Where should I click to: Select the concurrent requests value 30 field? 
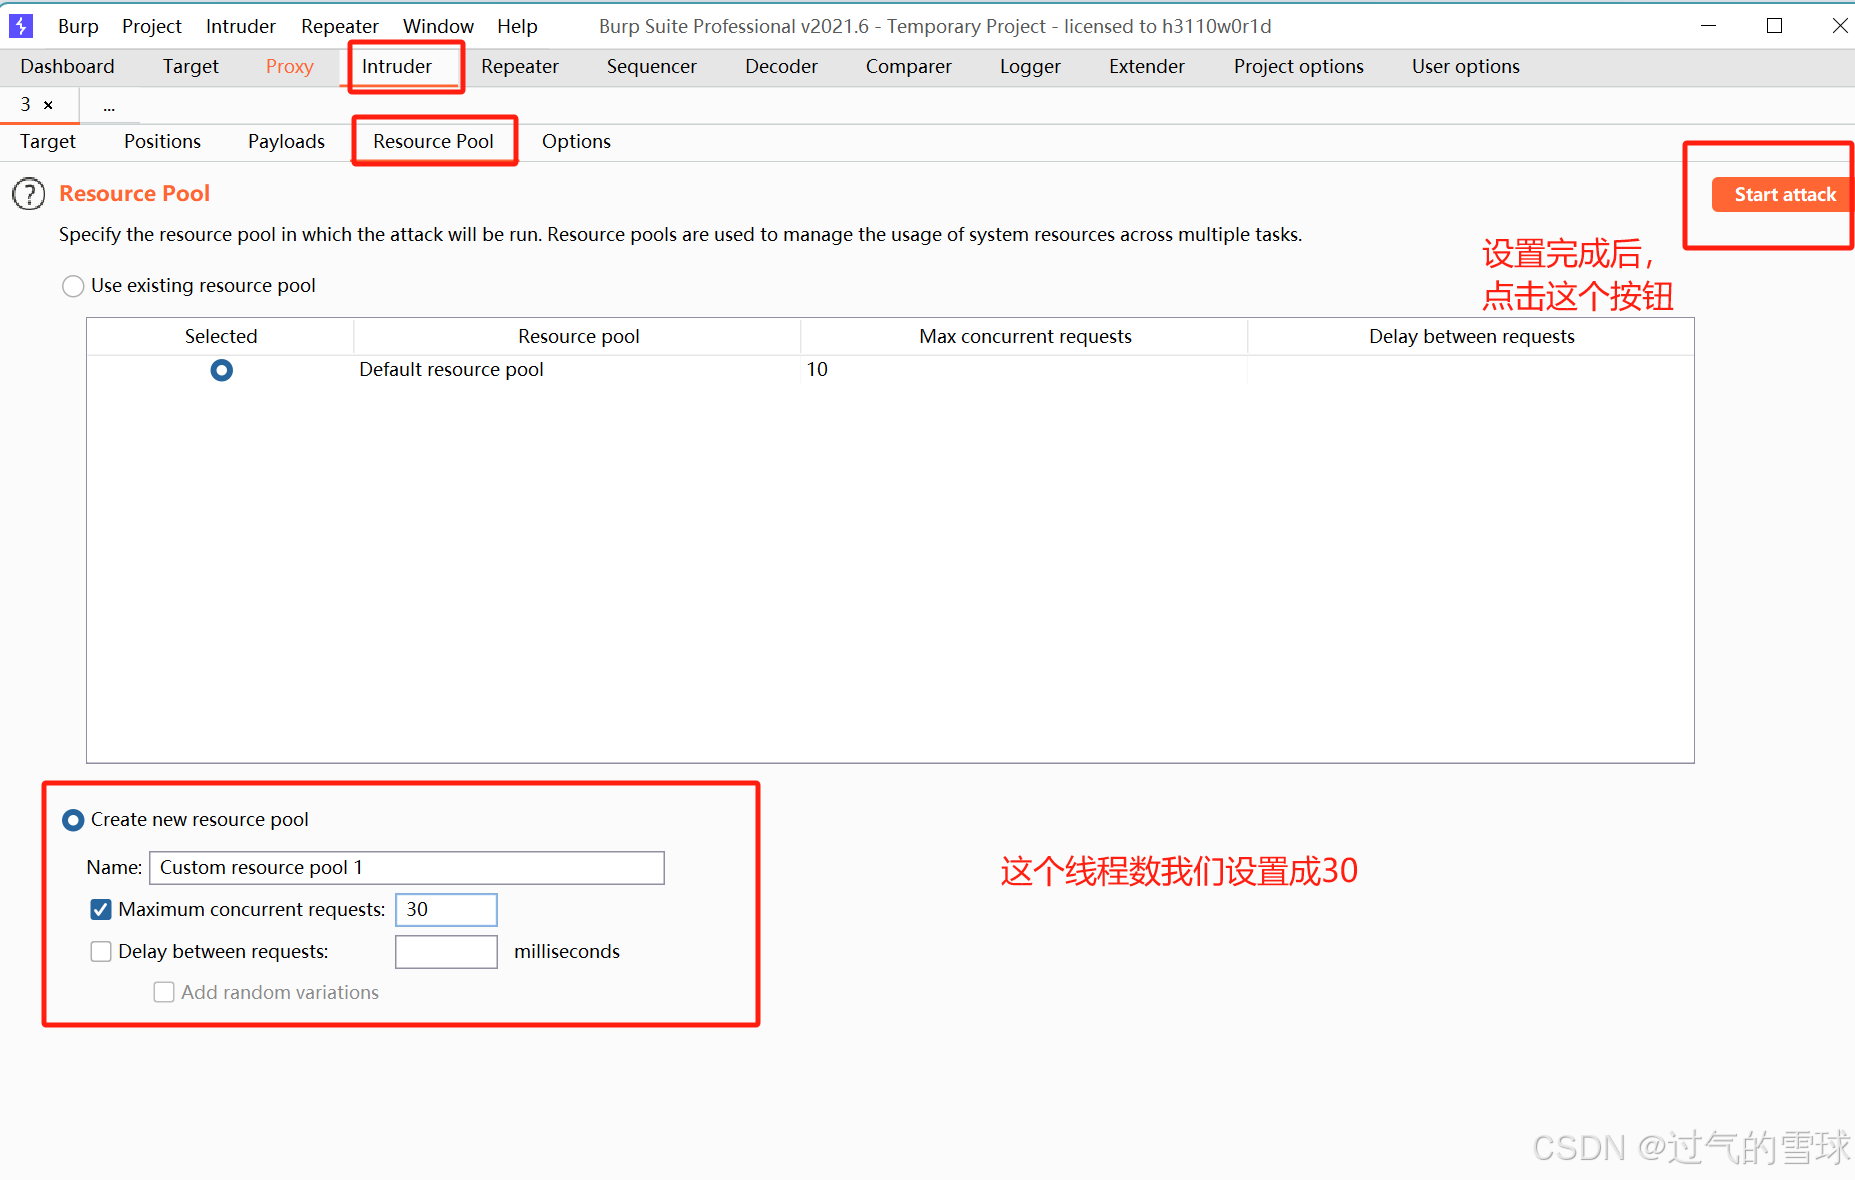pos(445,909)
